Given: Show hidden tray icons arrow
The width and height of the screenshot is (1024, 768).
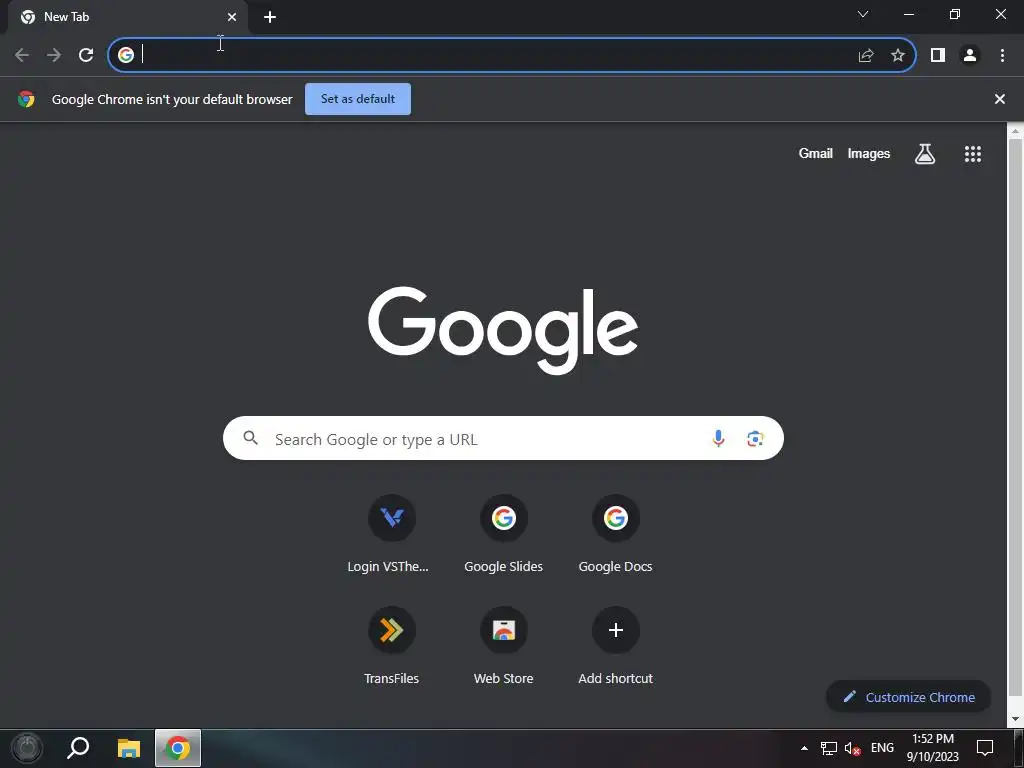Looking at the screenshot, I should coord(804,748).
